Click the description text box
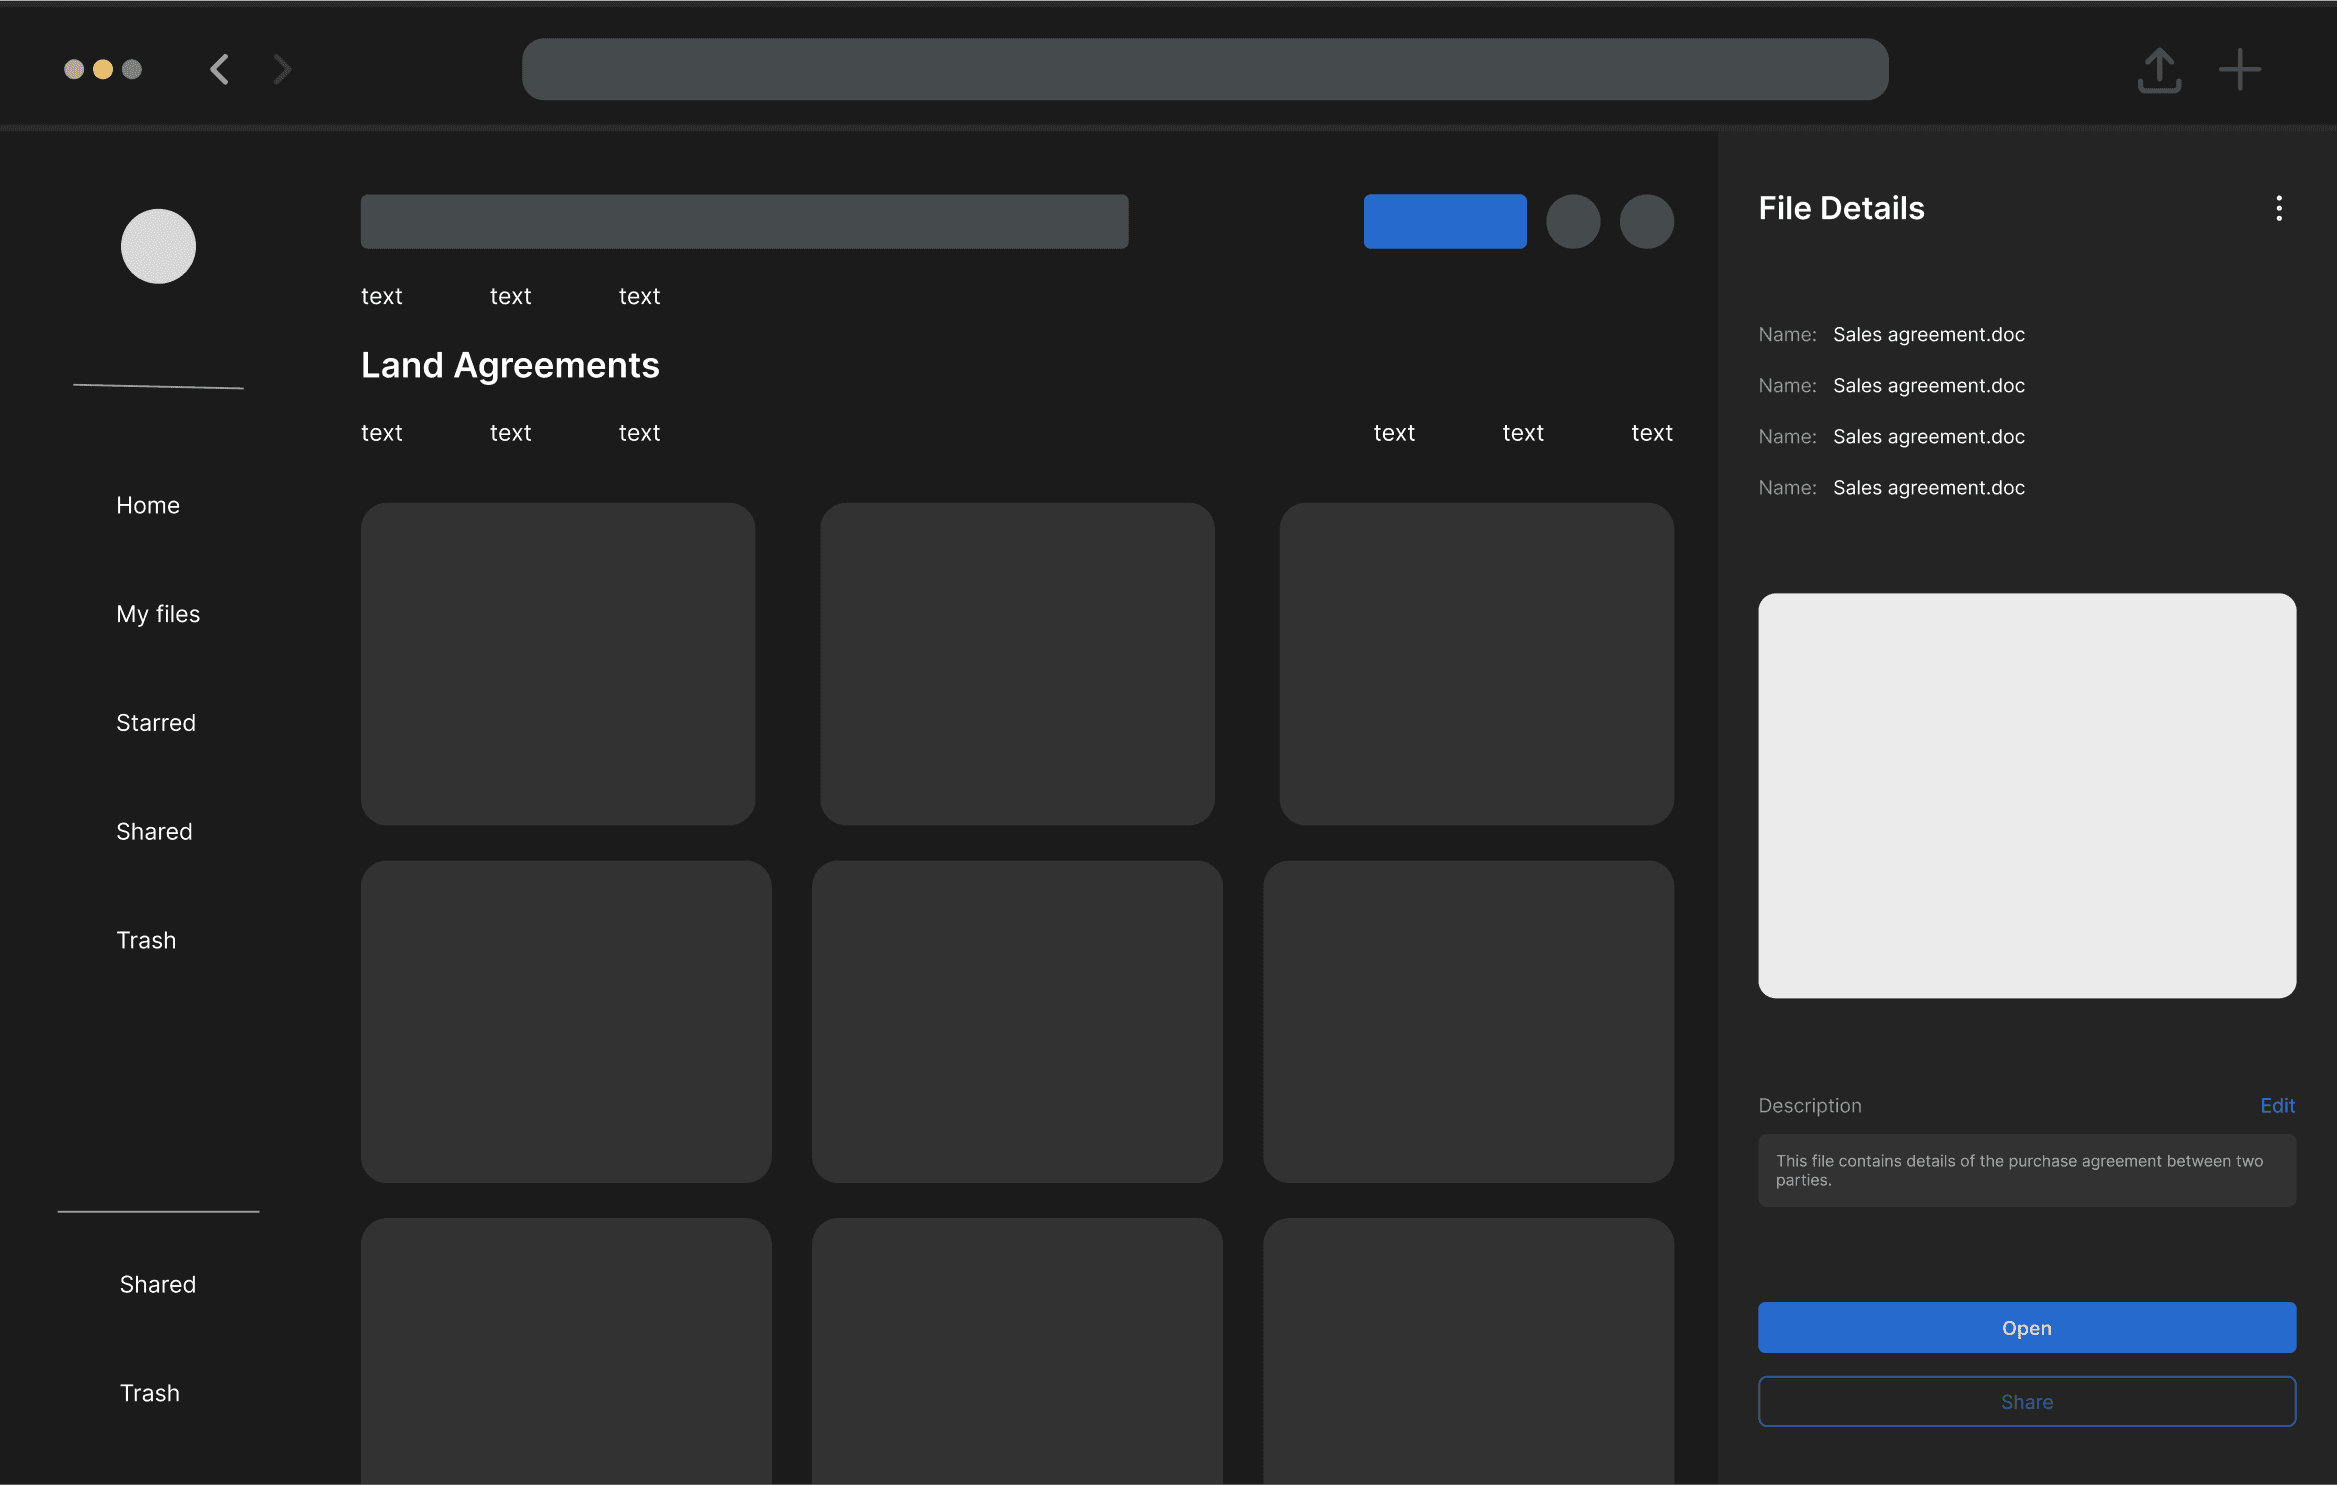Viewport: 2337px width, 1485px height. (2027, 1170)
